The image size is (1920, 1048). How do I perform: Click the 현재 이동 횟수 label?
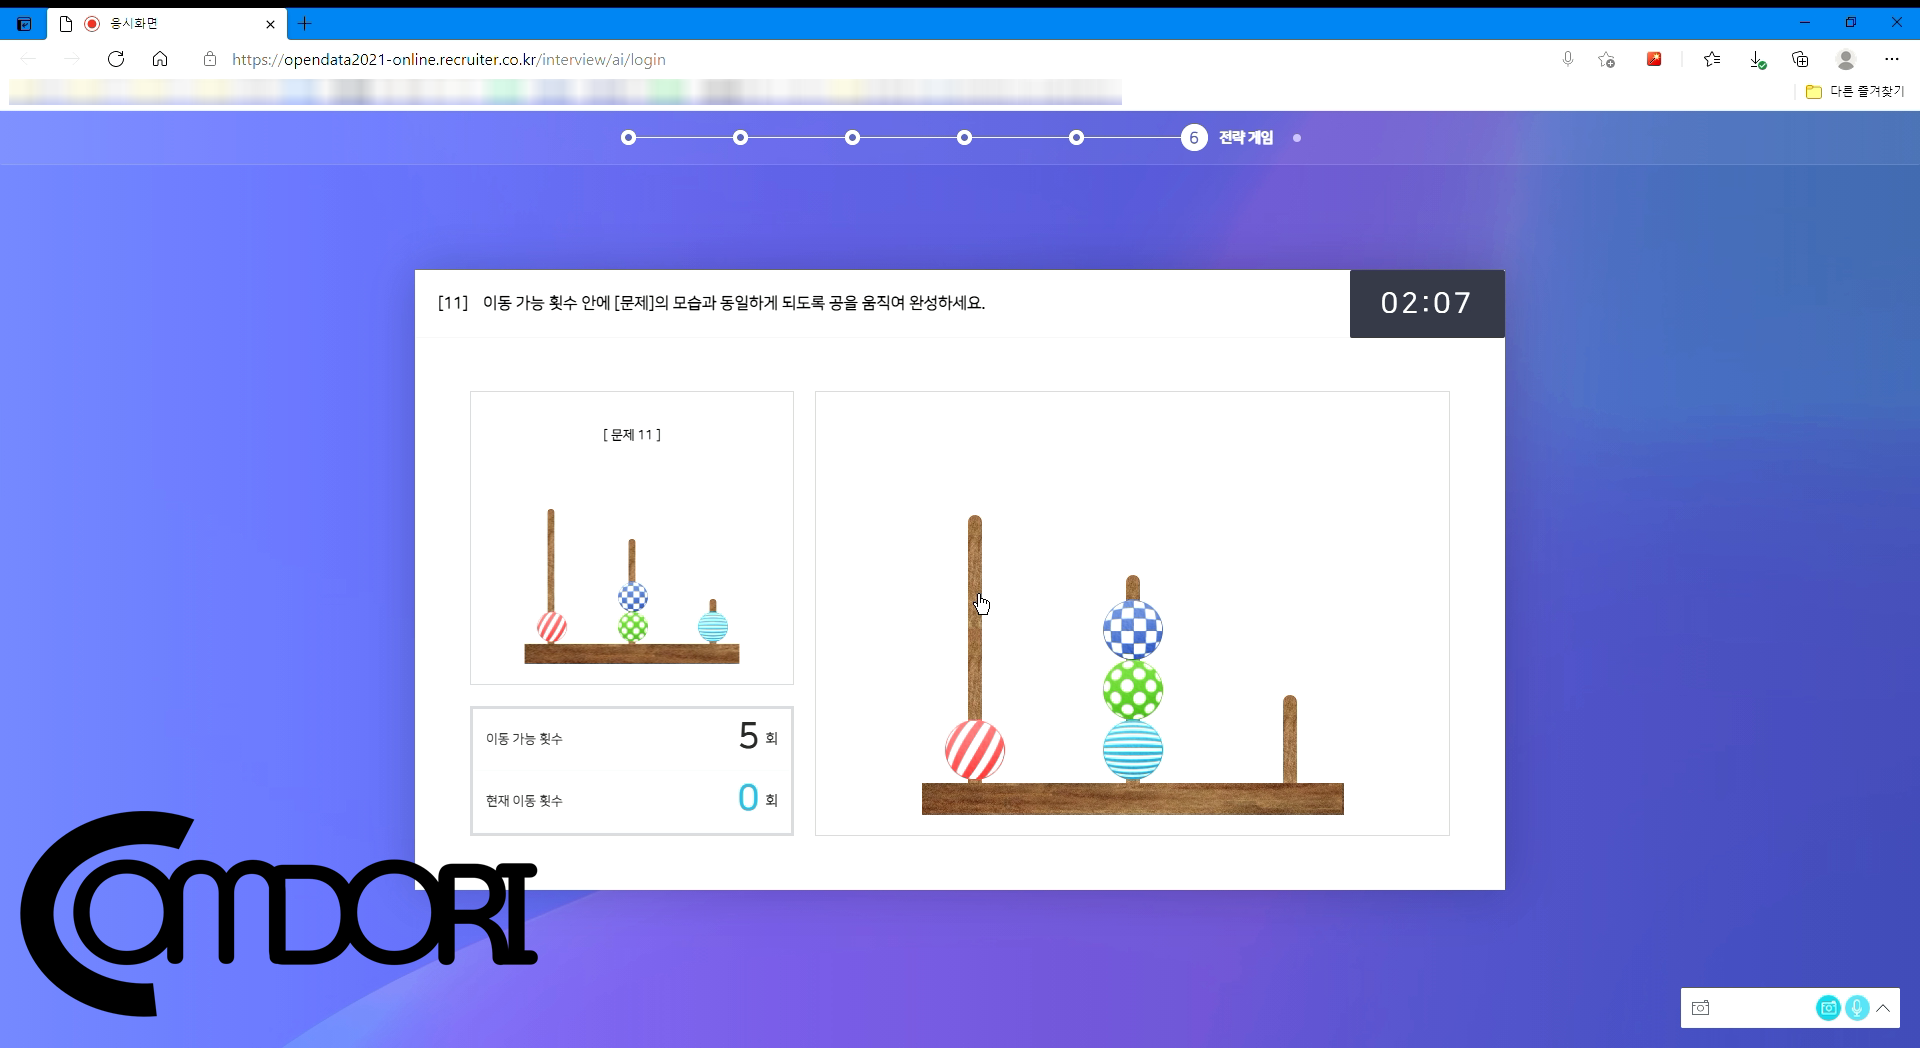click(x=524, y=801)
